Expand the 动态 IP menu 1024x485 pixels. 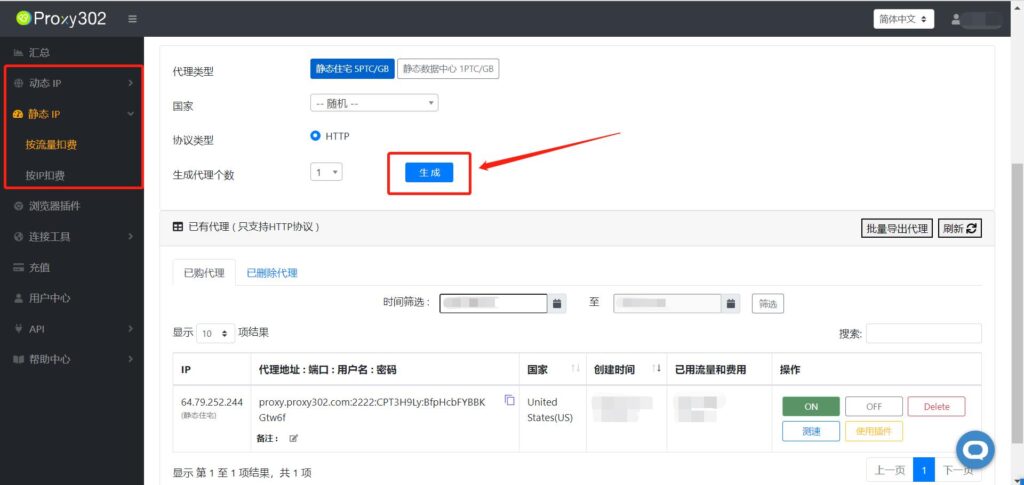(72, 83)
